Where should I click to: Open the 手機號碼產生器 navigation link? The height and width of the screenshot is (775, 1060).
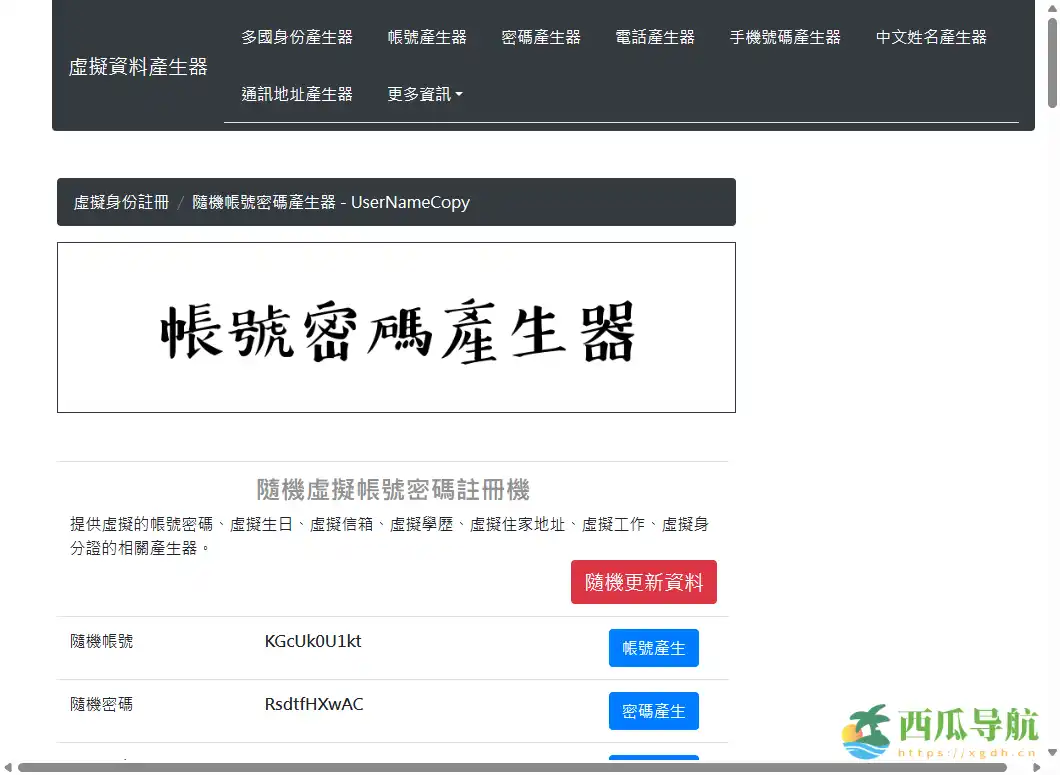click(x=785, y=37)
